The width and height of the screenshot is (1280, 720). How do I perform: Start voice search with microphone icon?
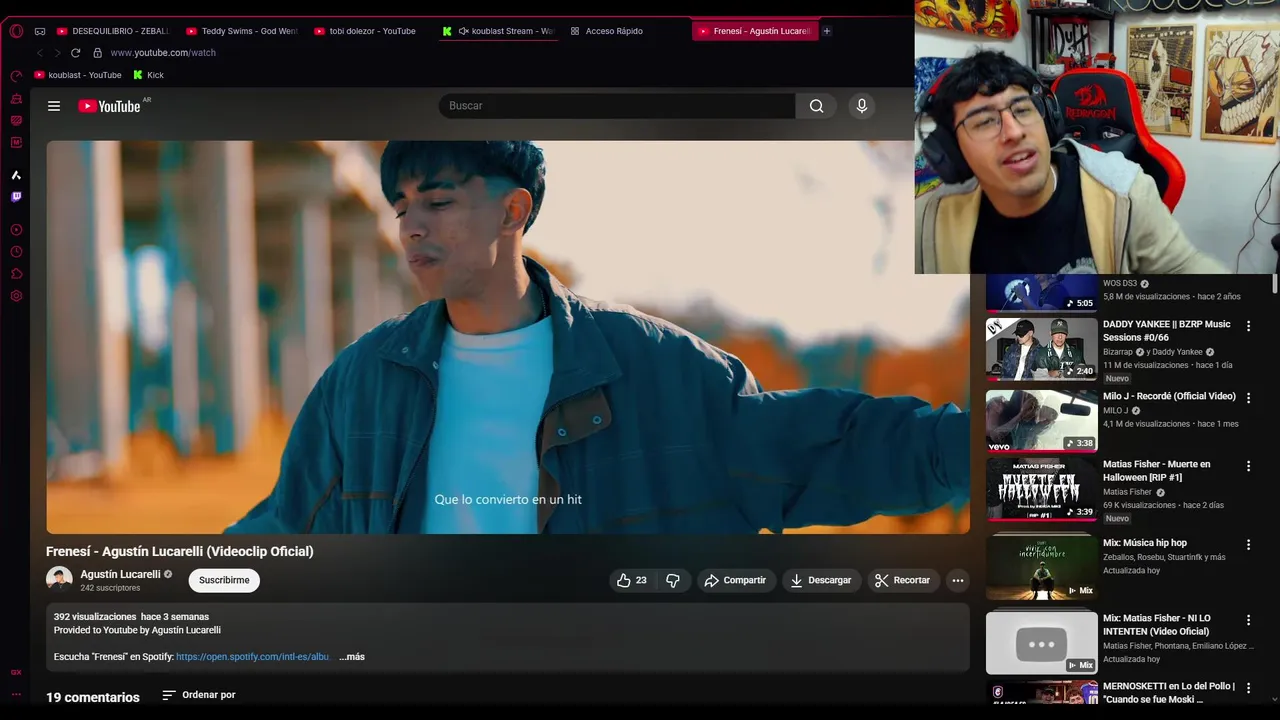pyautogui.click(x=862, y=106)
